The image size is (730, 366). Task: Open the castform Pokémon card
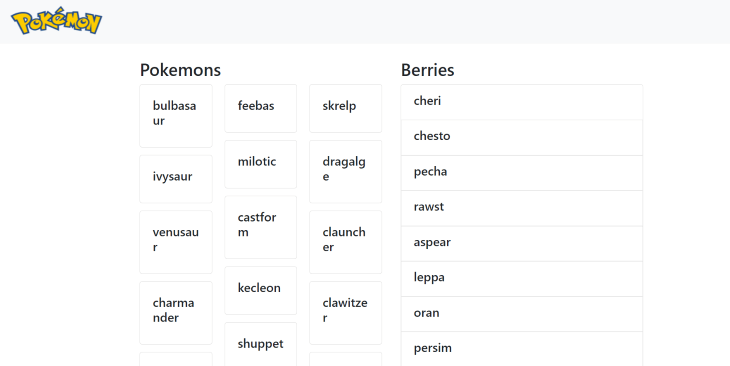261,227
